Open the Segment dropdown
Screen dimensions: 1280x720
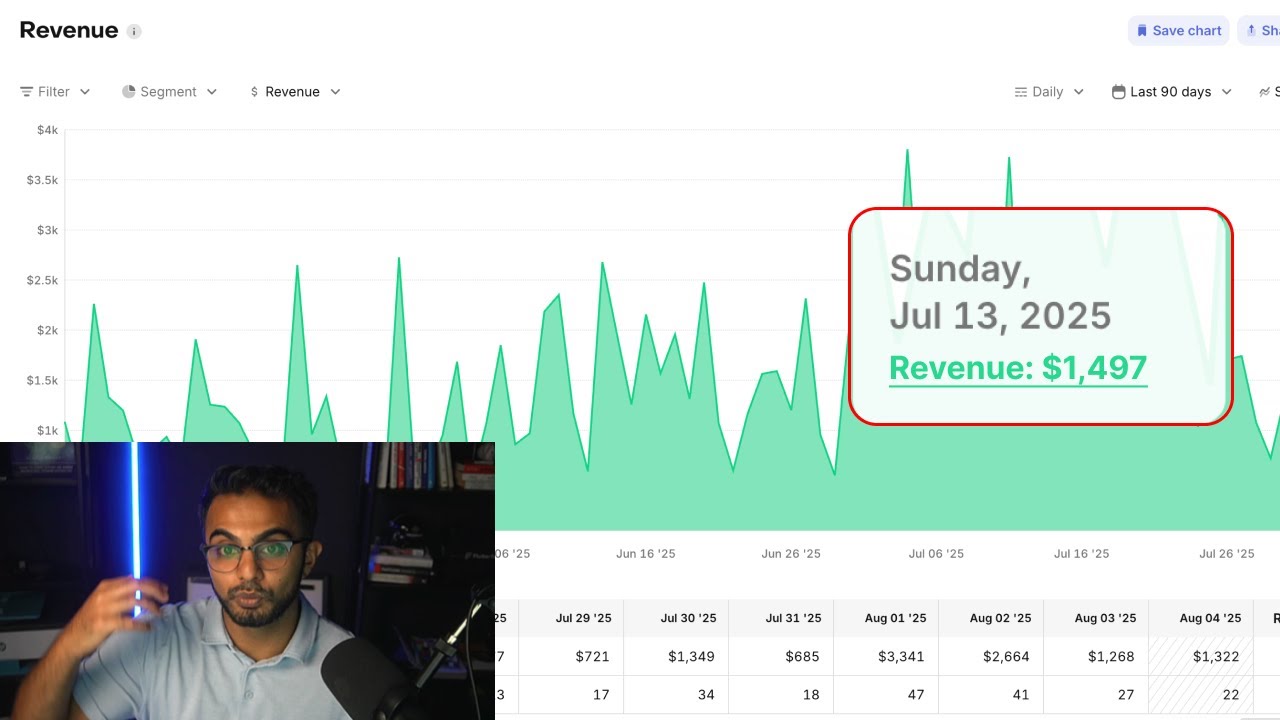[x=169, y=91]
